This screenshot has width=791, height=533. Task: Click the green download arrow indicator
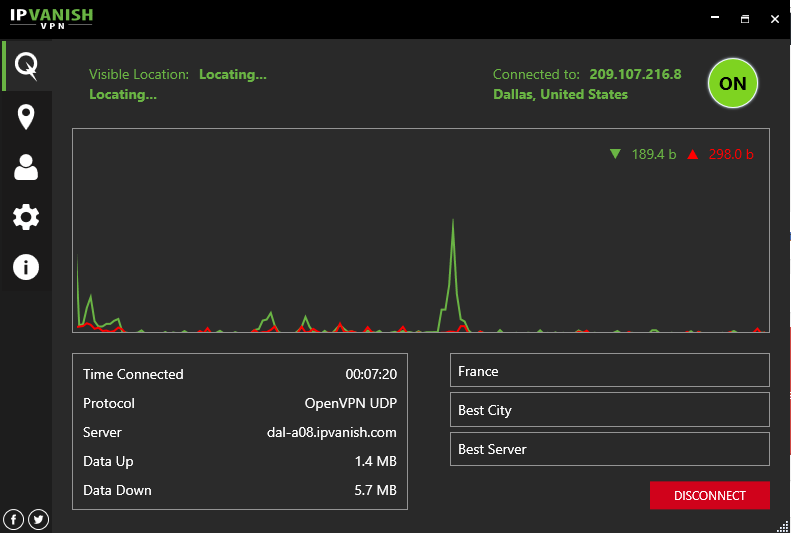[615, 154]
